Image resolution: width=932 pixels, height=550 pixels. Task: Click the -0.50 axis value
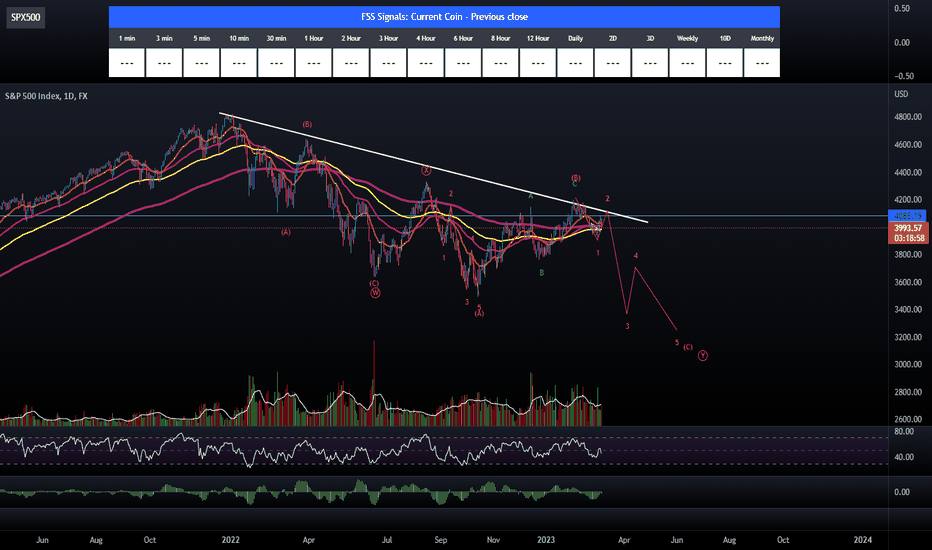tap(903, 76)
